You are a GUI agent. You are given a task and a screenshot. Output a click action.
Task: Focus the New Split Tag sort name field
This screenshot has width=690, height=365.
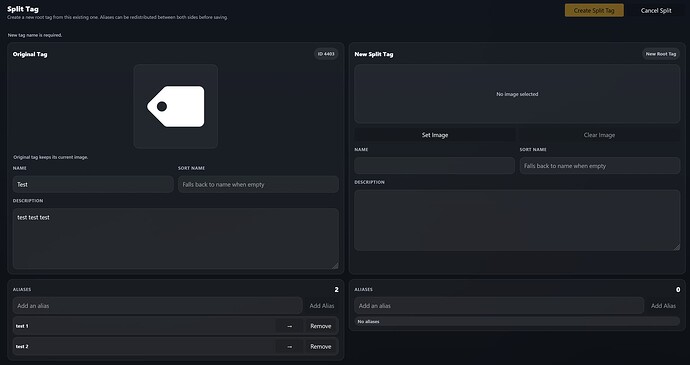(600, 166)
